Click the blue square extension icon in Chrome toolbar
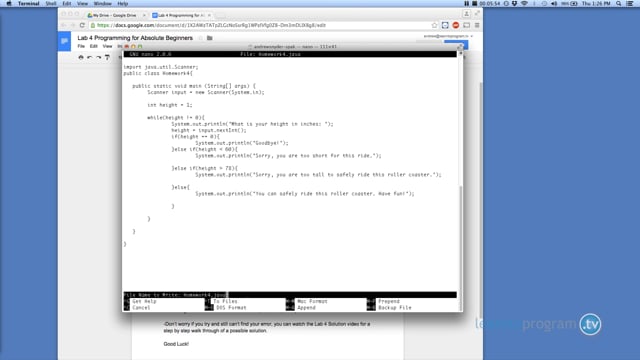Viewport: 640px width, 360px height. pos(445,25)
